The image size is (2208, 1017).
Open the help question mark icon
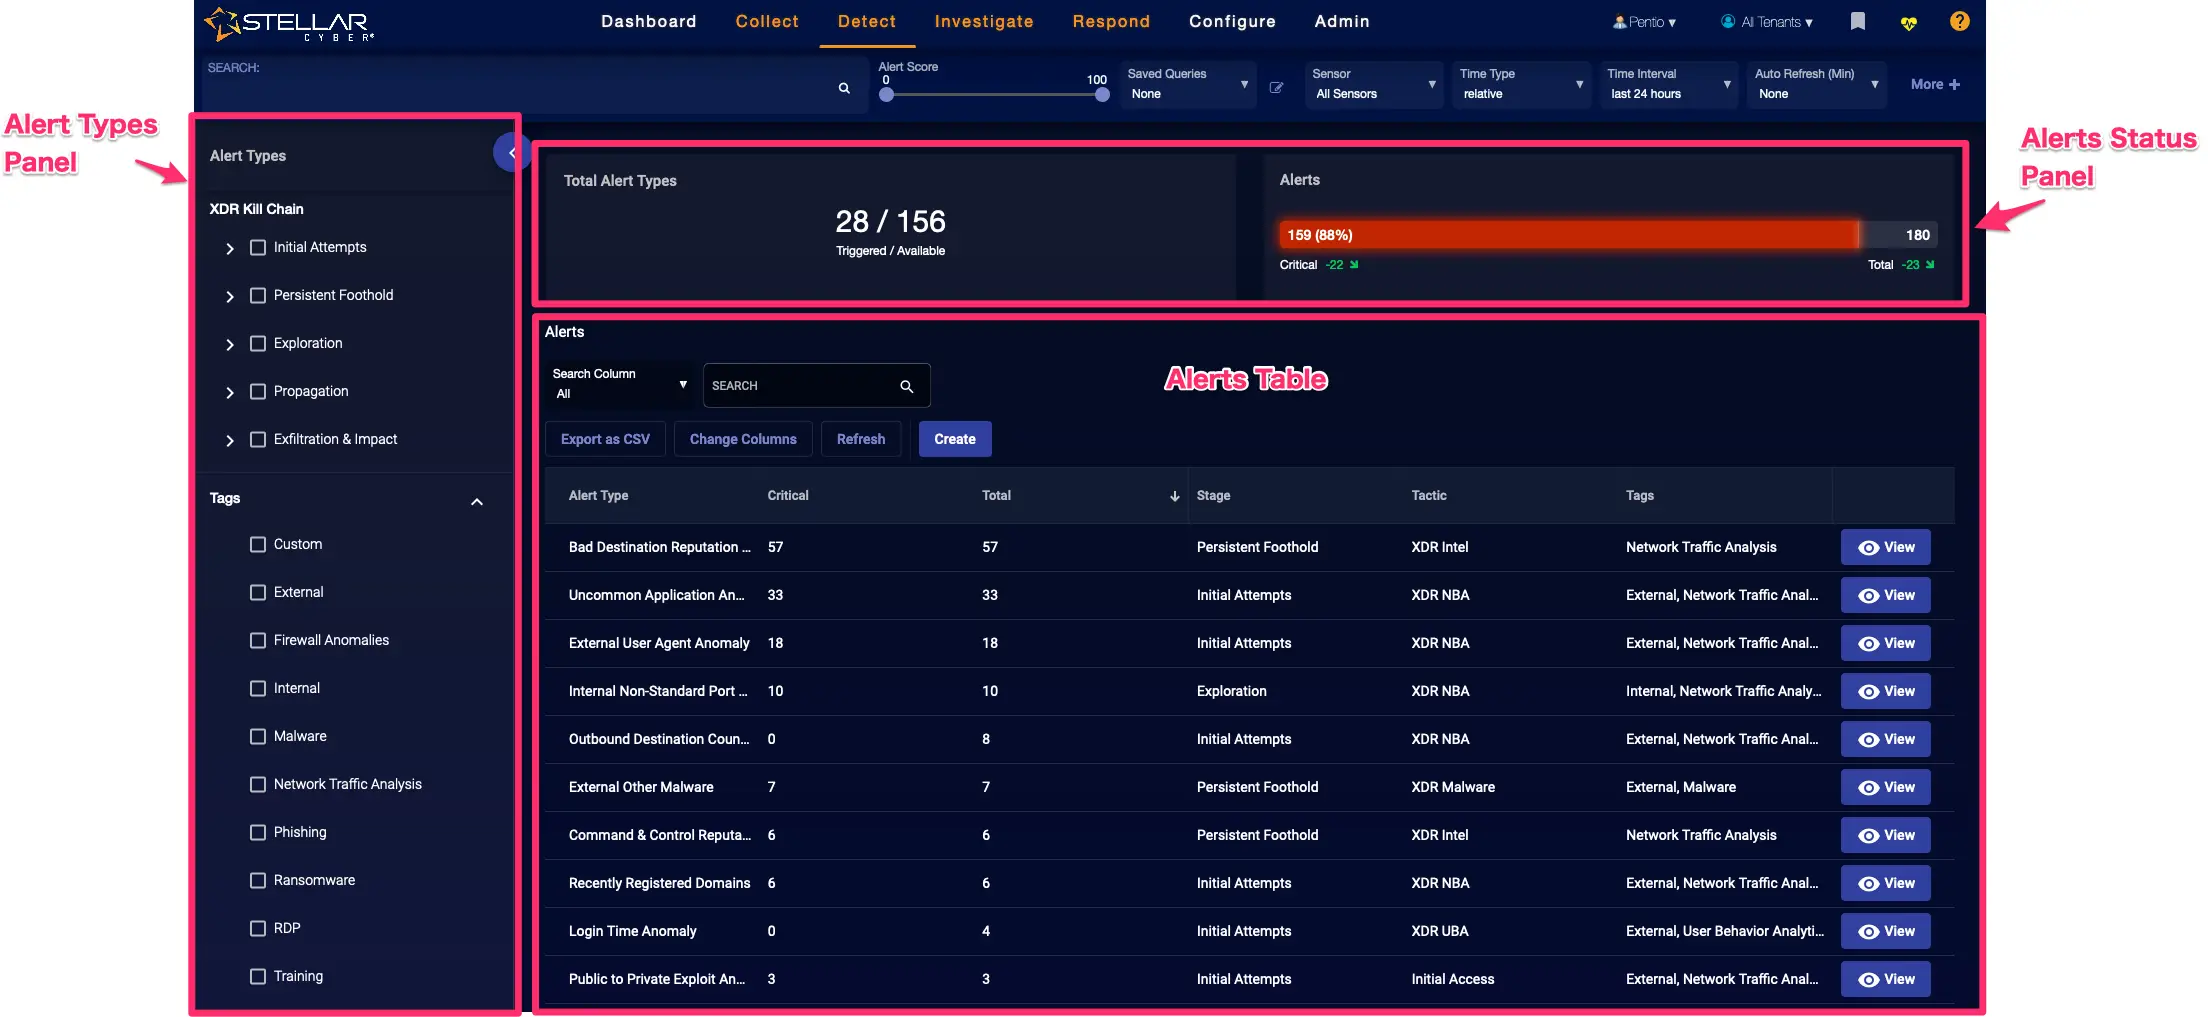click(1959, 21)
